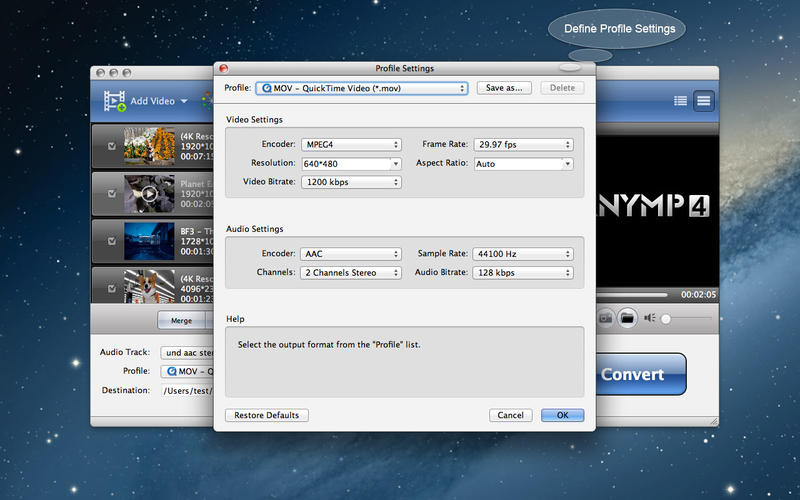
Task: Toggle the Planet Earth video checkbox
Action: (111, 193)
